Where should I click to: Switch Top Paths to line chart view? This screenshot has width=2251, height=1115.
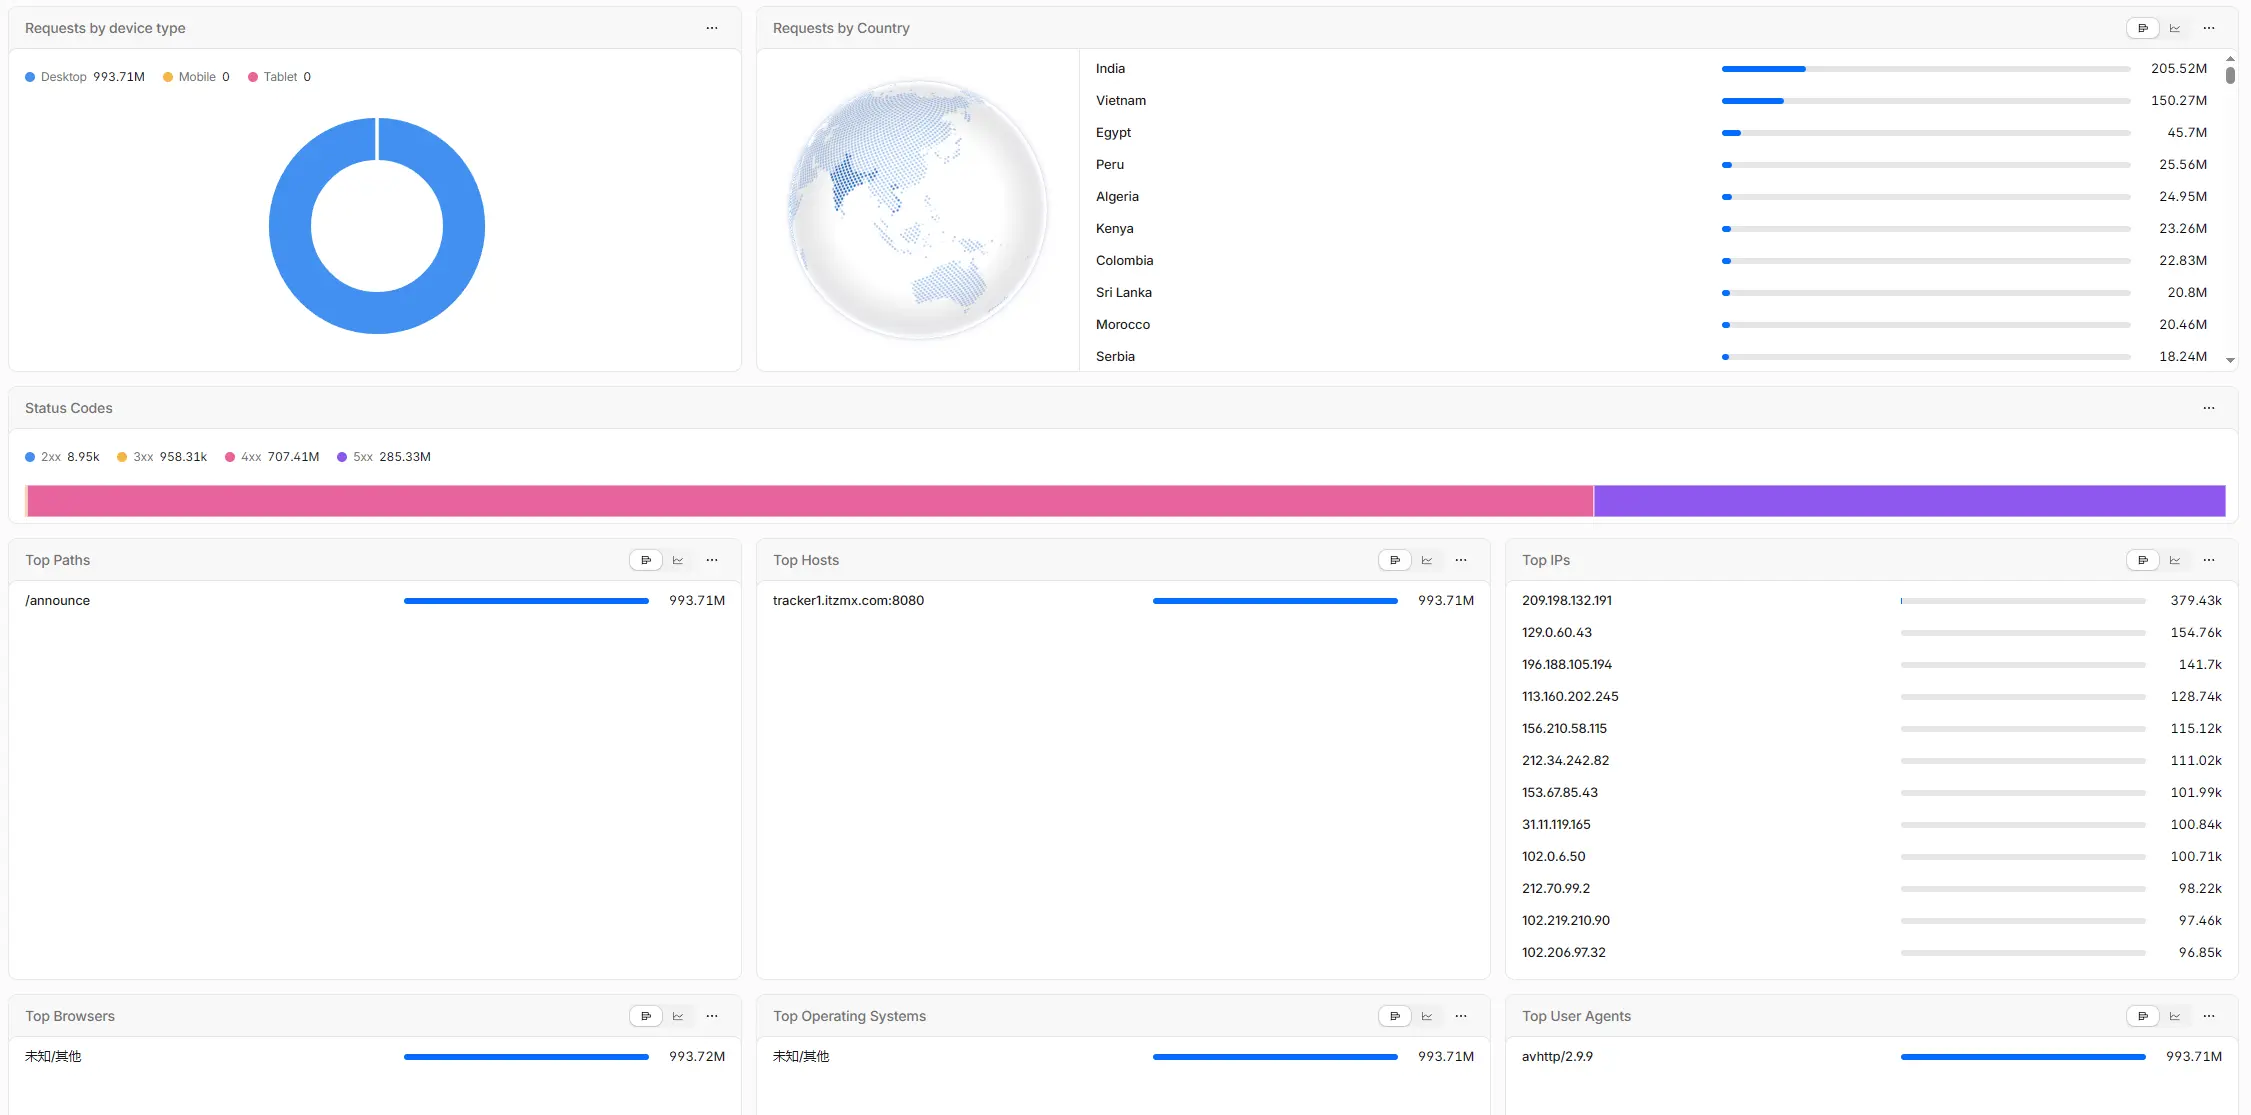678,560
